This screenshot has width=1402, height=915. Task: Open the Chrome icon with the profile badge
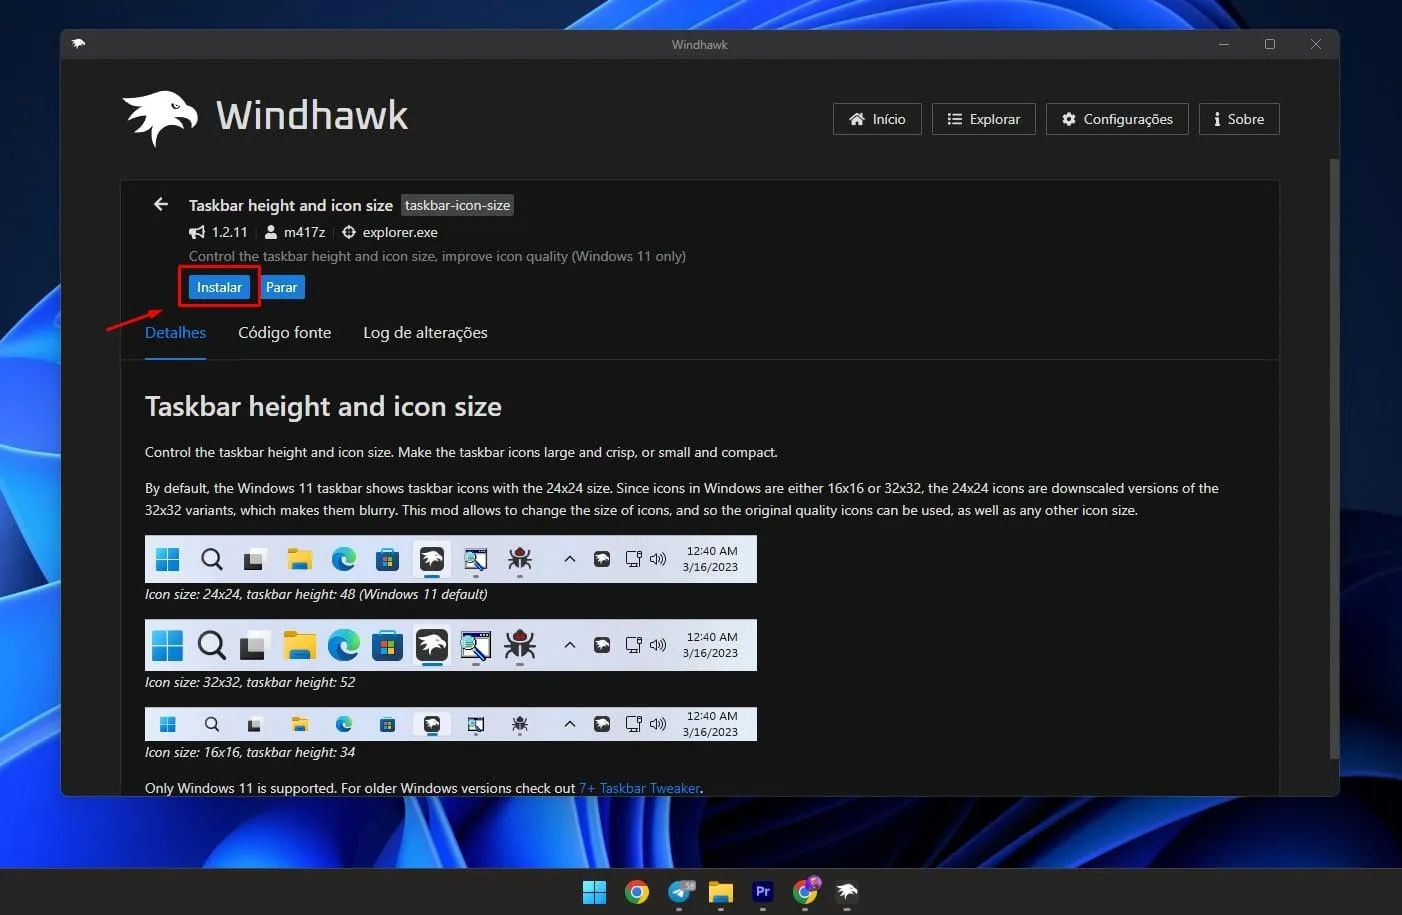tap(806, 891)
